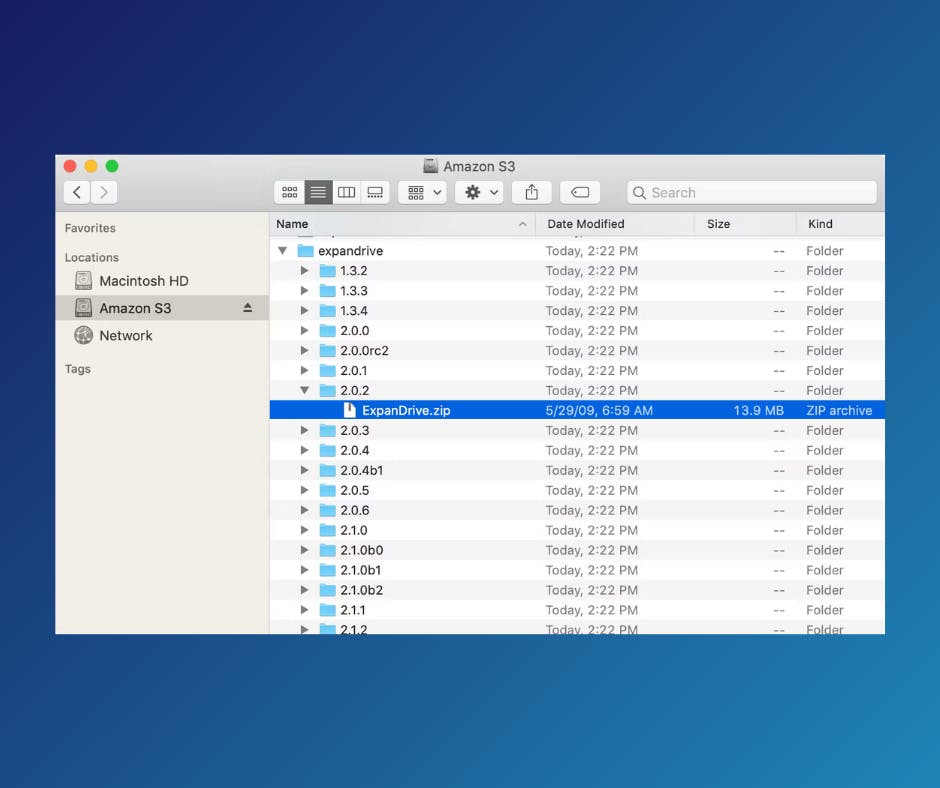
Task: Click the Share icon
Action: point(531,192)
